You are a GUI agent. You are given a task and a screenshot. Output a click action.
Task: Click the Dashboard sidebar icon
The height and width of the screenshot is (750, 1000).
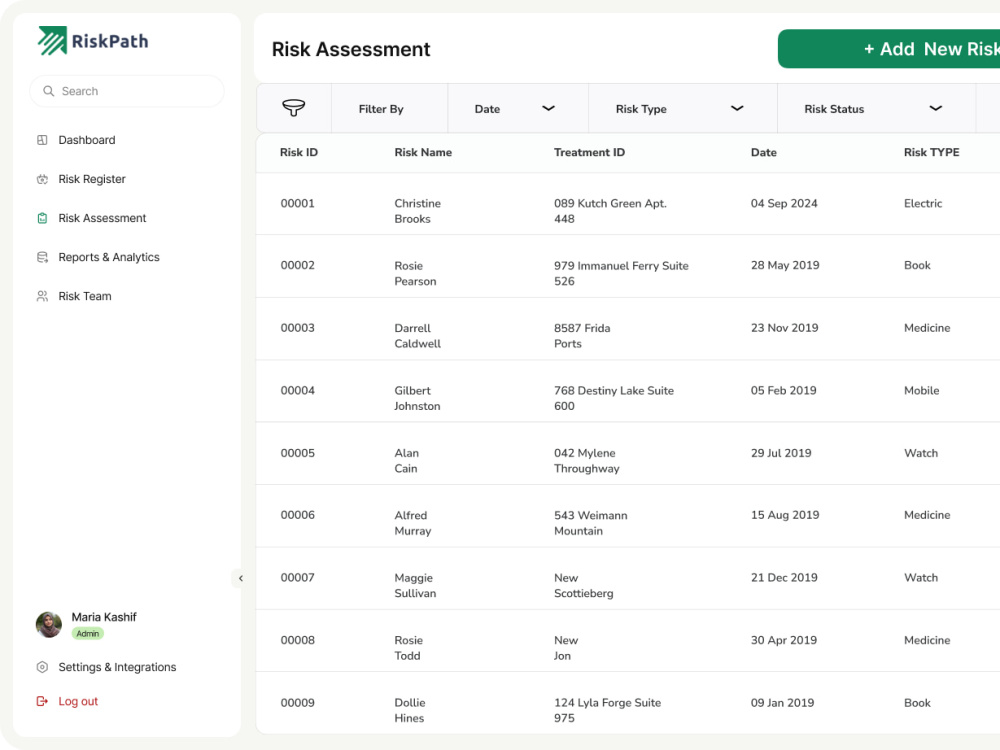click(x=42, y=140)
